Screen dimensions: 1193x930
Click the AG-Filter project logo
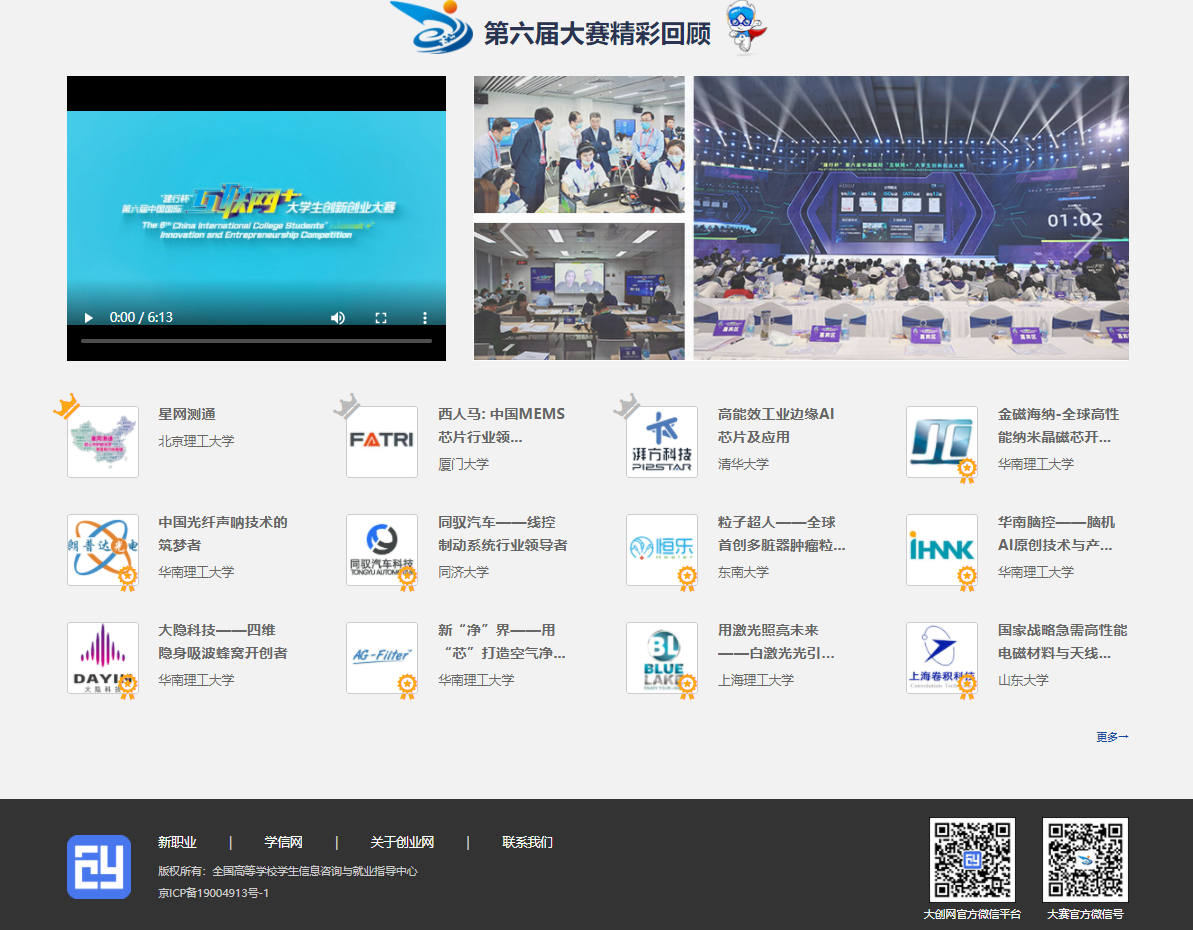click(382, 657)
